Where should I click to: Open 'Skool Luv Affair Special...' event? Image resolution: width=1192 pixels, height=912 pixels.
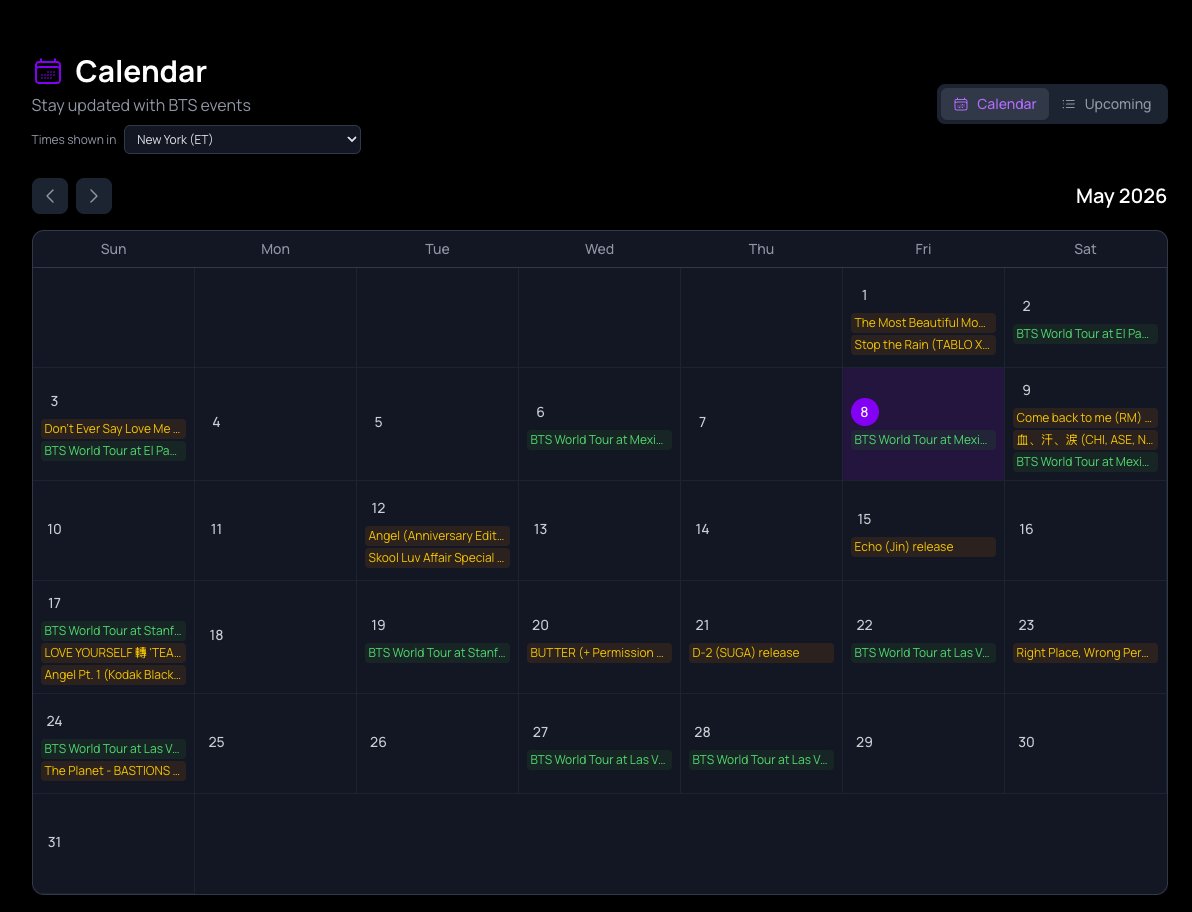click(x=437, y=558)
